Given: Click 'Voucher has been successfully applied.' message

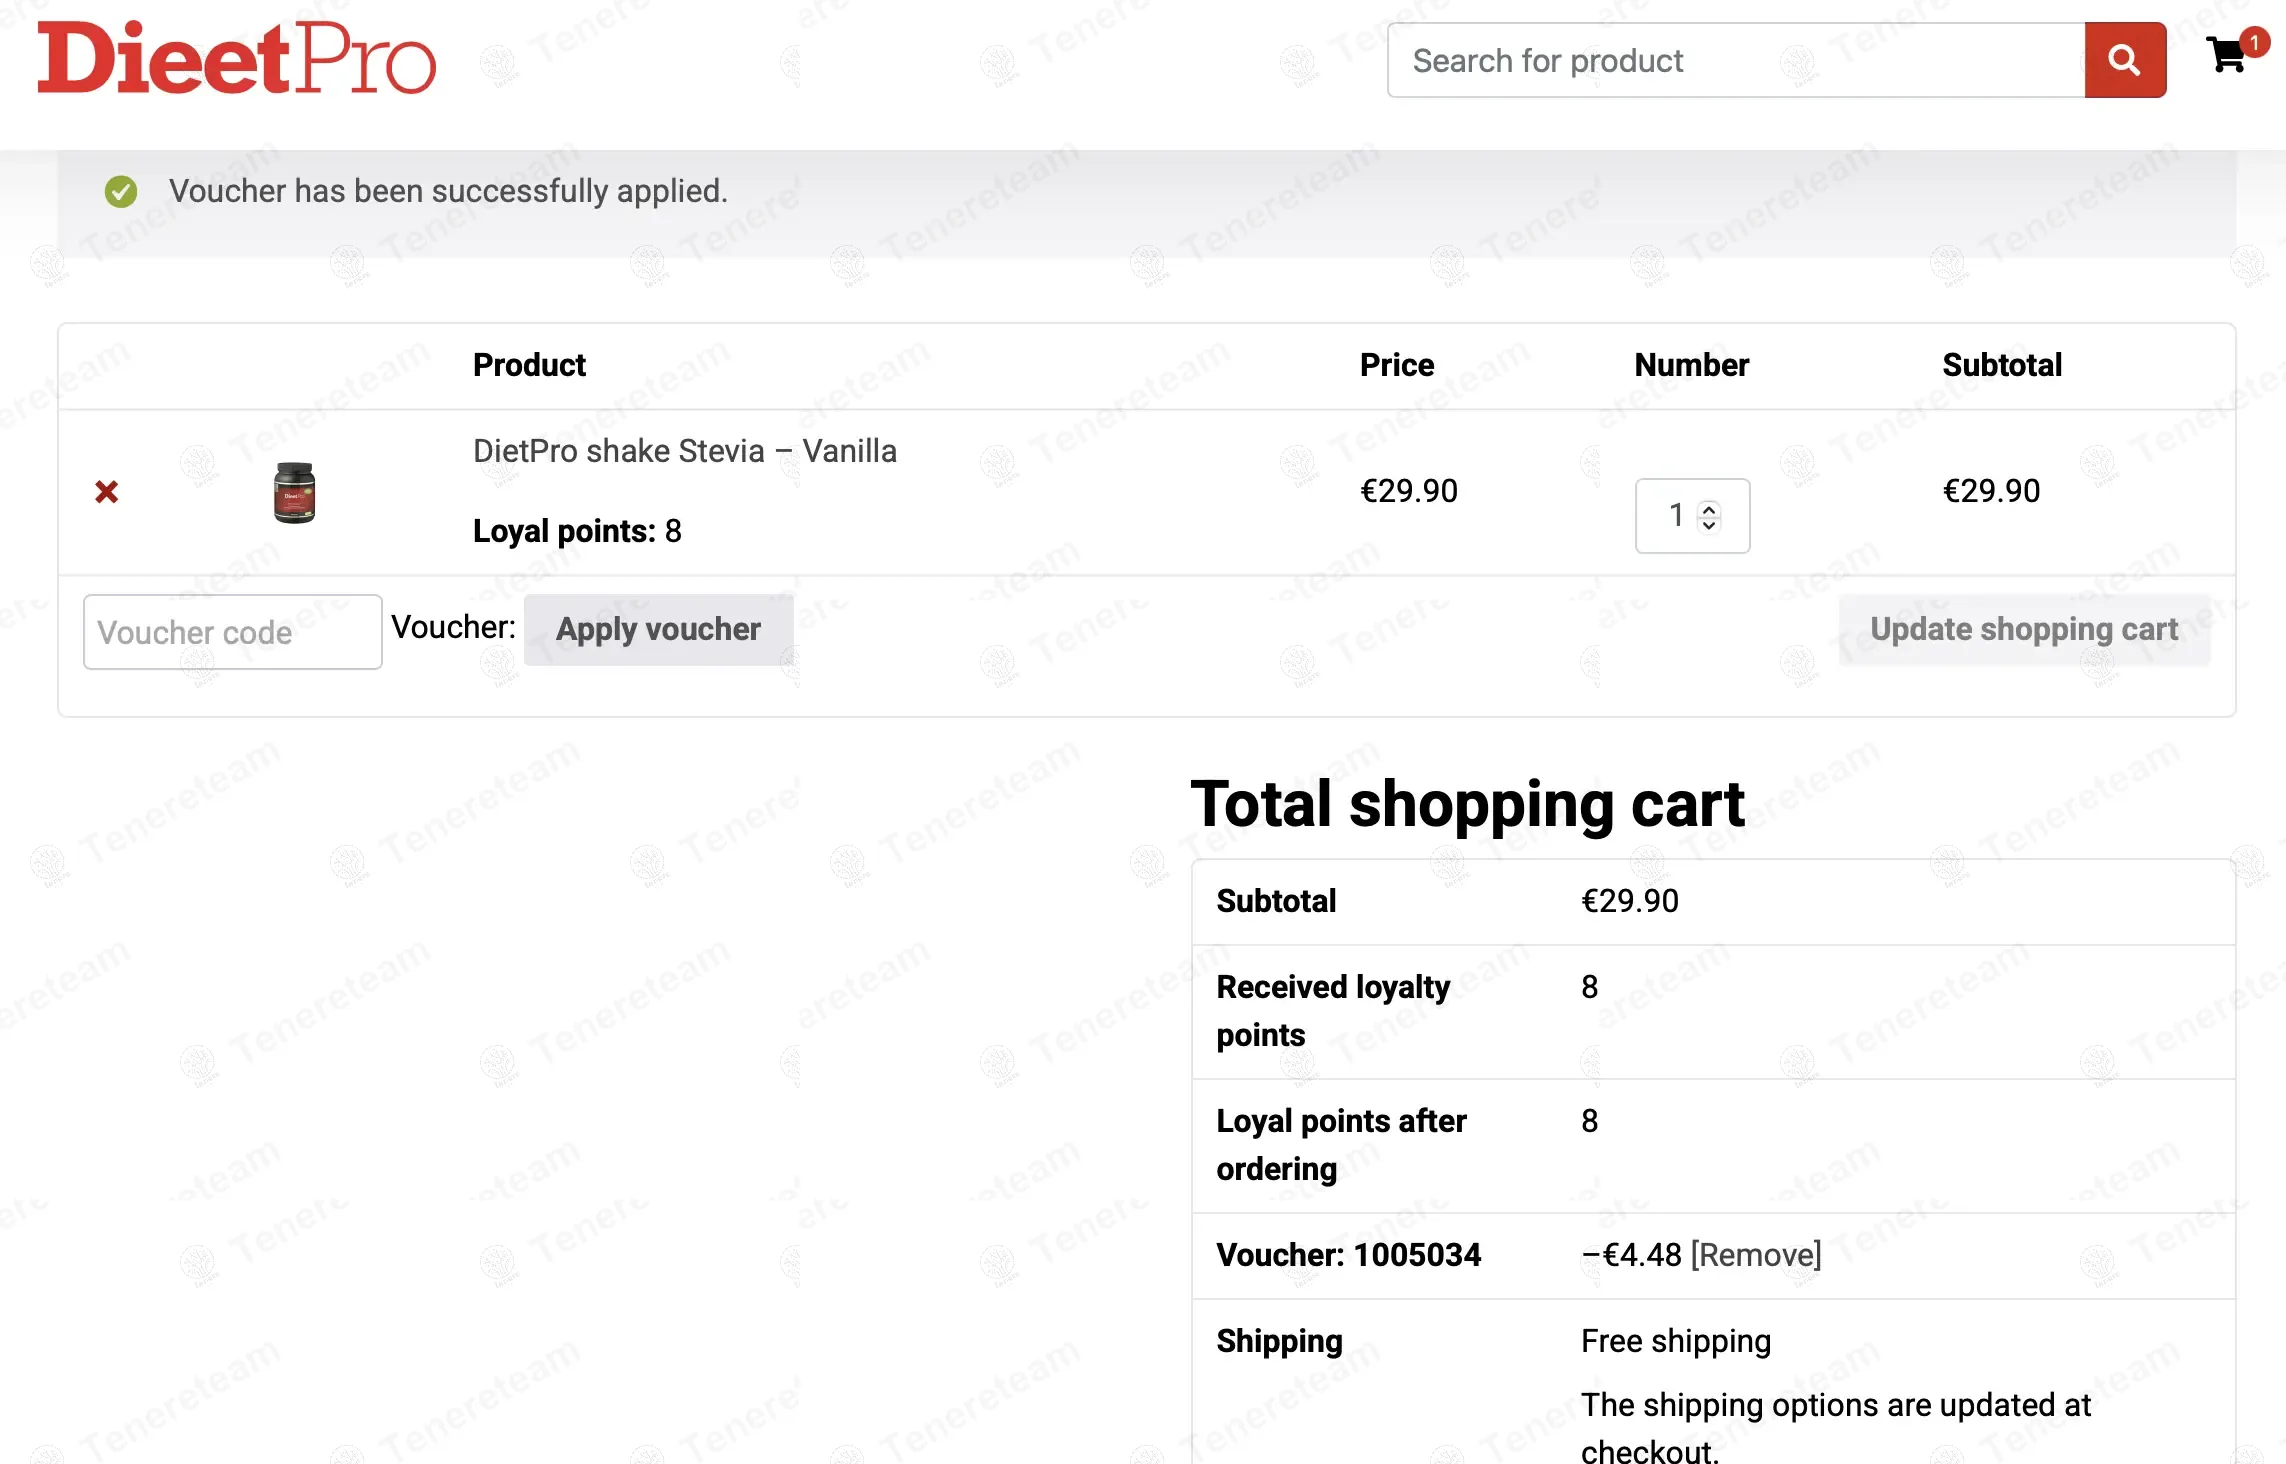Looking at the screenshot, I should 448,191.
